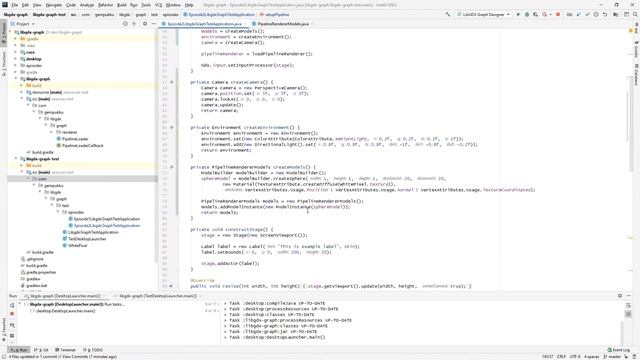Click Collapse All icon in the Project panel
Viewport: 640px width, 360px height.
(134, 24)
